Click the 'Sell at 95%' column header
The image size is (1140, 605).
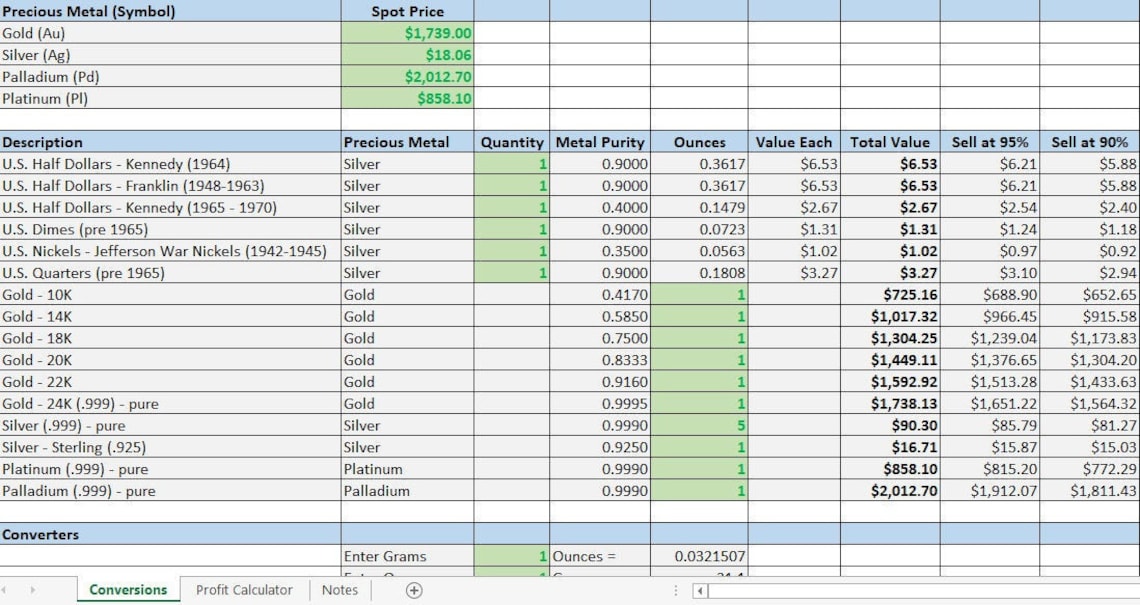[x=990, y=142]
